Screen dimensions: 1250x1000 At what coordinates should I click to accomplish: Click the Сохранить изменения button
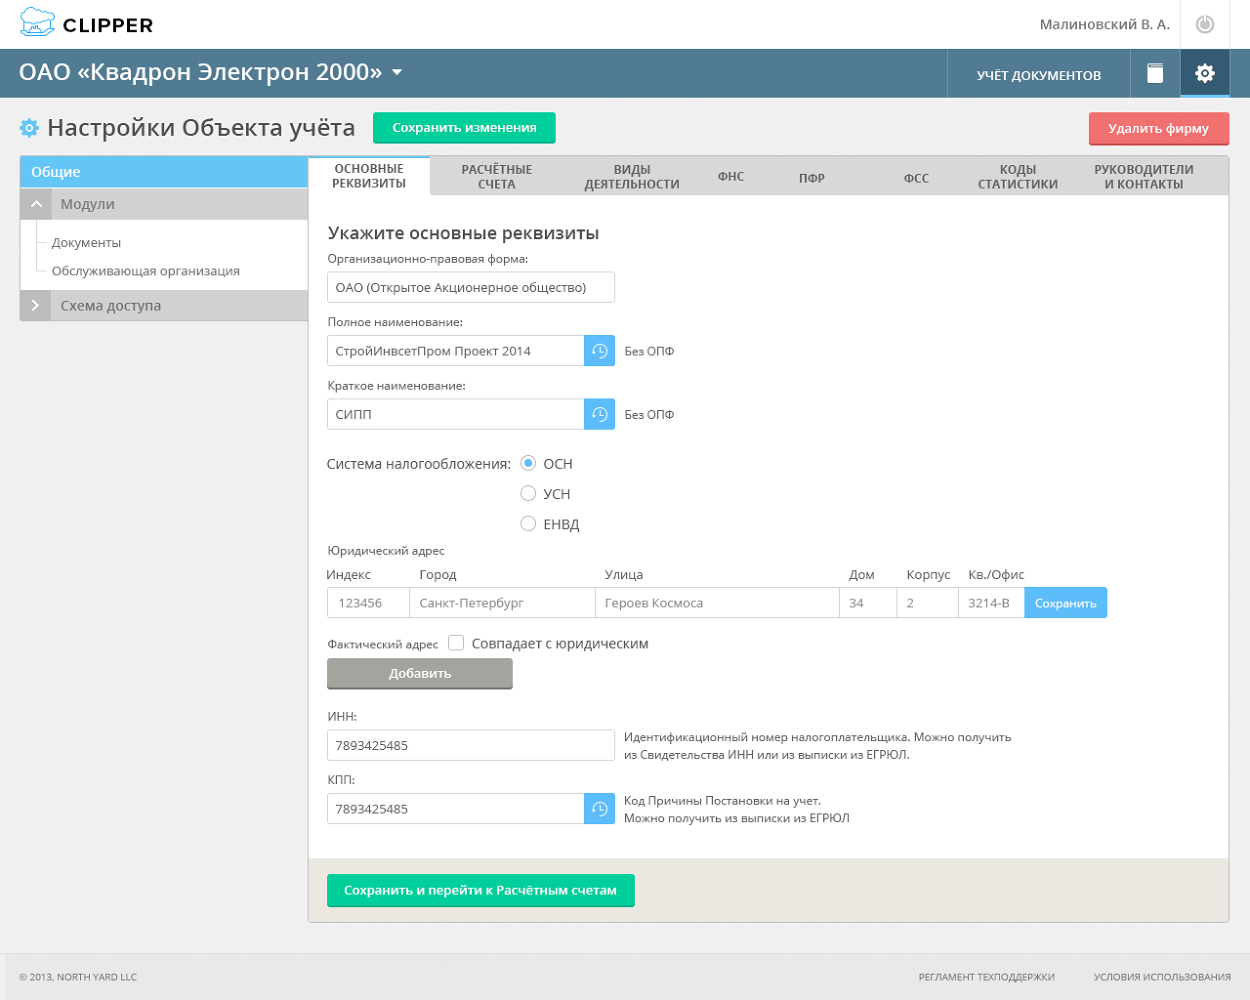(x=464, y=128)
